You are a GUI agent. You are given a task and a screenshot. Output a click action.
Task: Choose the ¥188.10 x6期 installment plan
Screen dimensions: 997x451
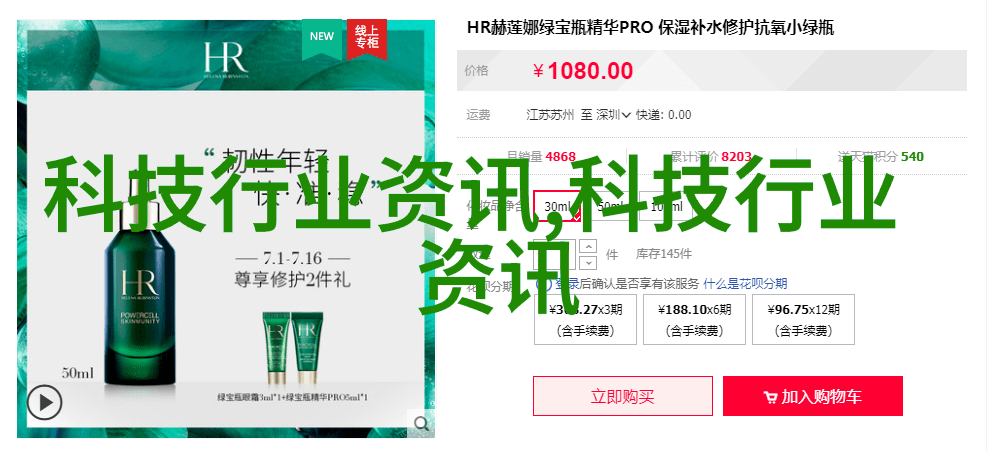694,319
